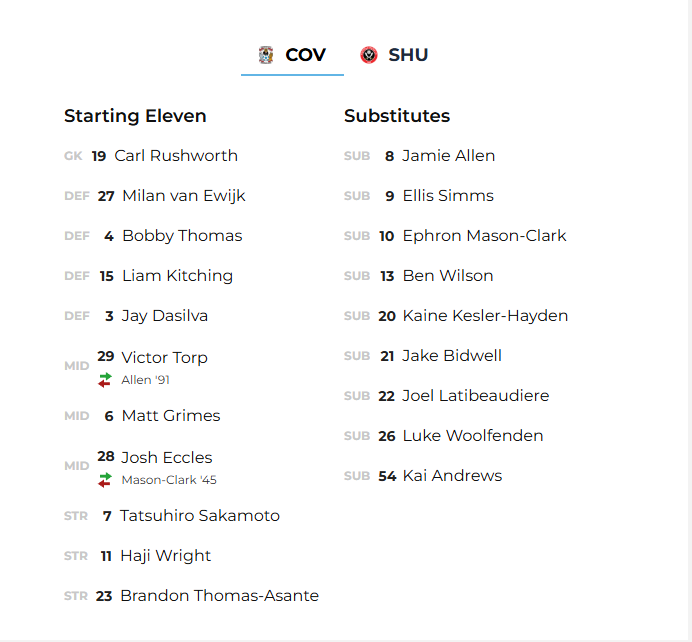Viewport: 692px width, 642px height.
Task: Click the Sheffield United club crest
Action: [369, 55]
